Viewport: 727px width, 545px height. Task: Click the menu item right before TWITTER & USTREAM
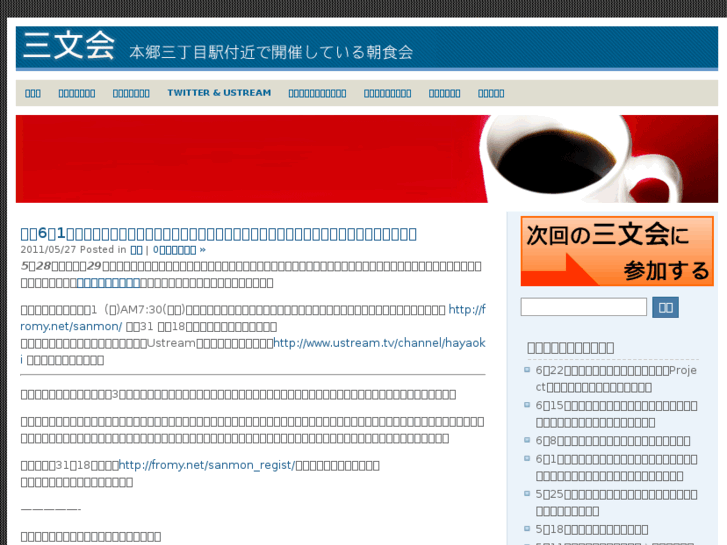point(131,93)
